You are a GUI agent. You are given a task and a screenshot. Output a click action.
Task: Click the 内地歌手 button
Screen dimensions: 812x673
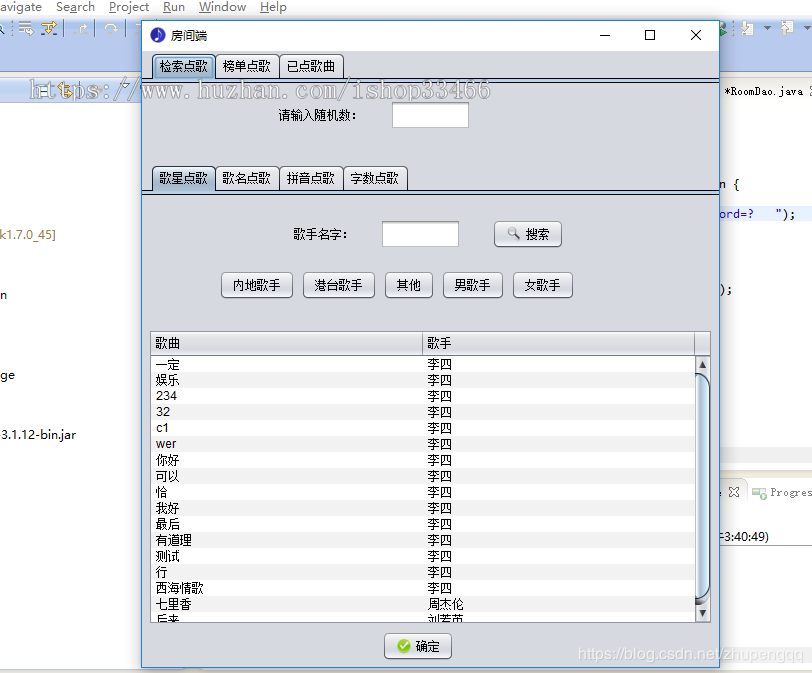click(256, 285)
